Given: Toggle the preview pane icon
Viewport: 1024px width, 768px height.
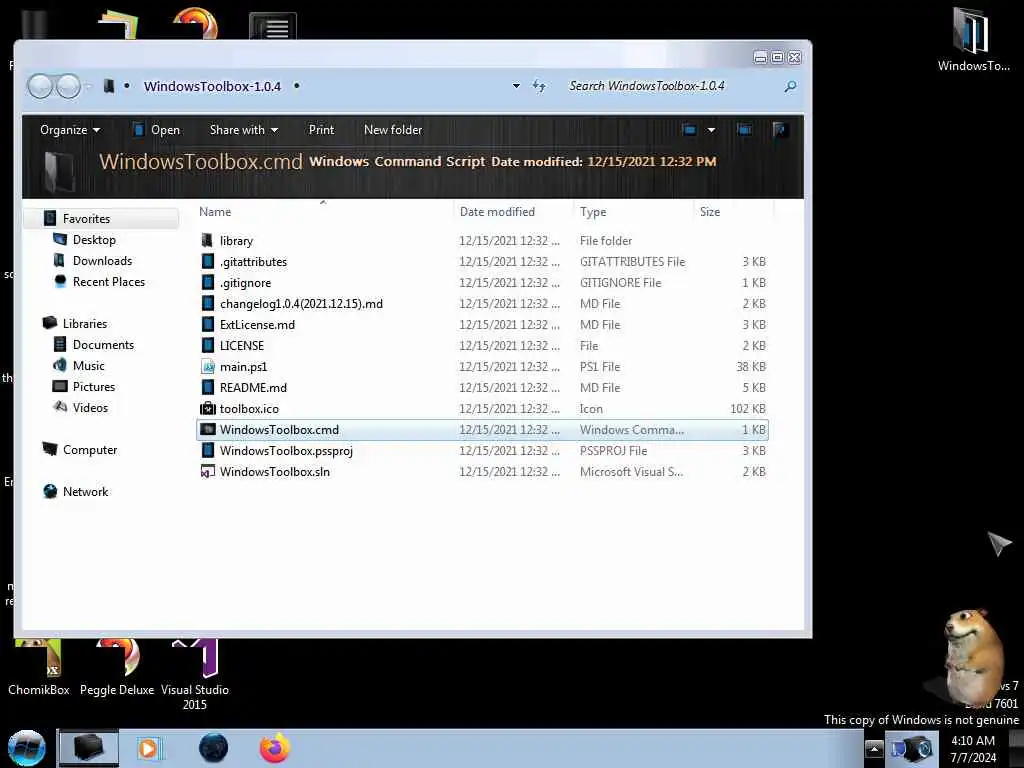Looking at the screenshot, I should [x=744, y=130].
